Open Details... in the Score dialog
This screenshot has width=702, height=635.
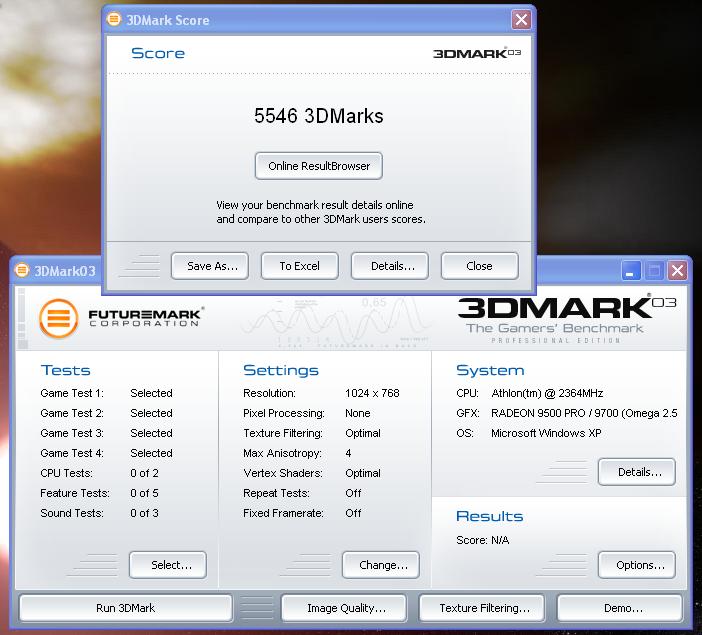(x=389, y=266)
